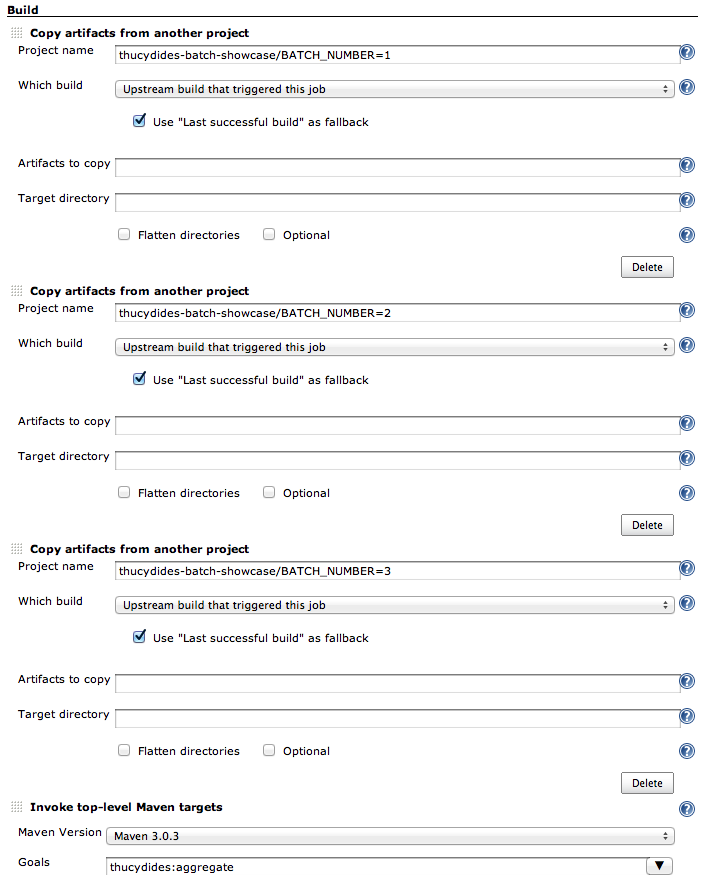Click the first Artifacts to copy field
Image resolution: width=725 pixels, height=875 pixels.
397,167
